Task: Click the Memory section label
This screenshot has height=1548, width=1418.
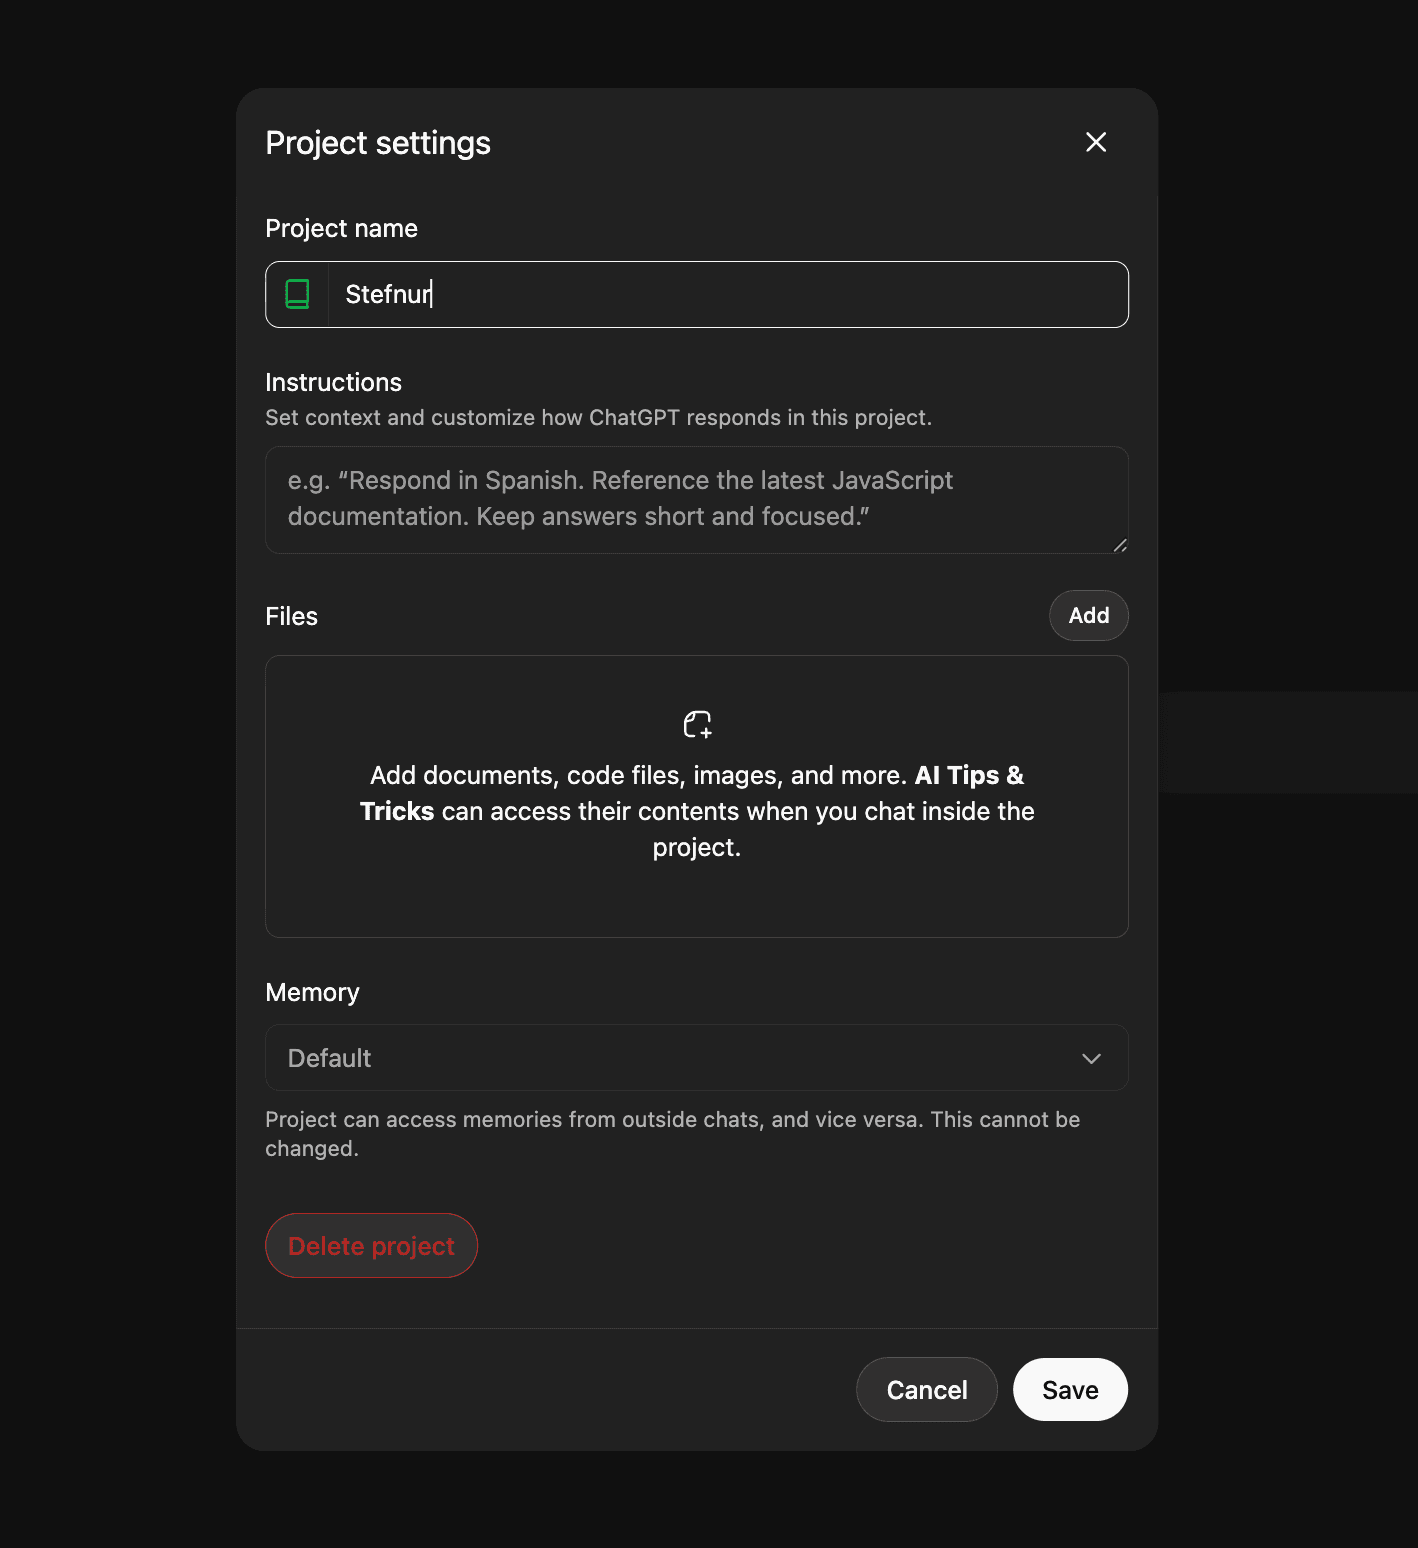Action: (312, 992)
